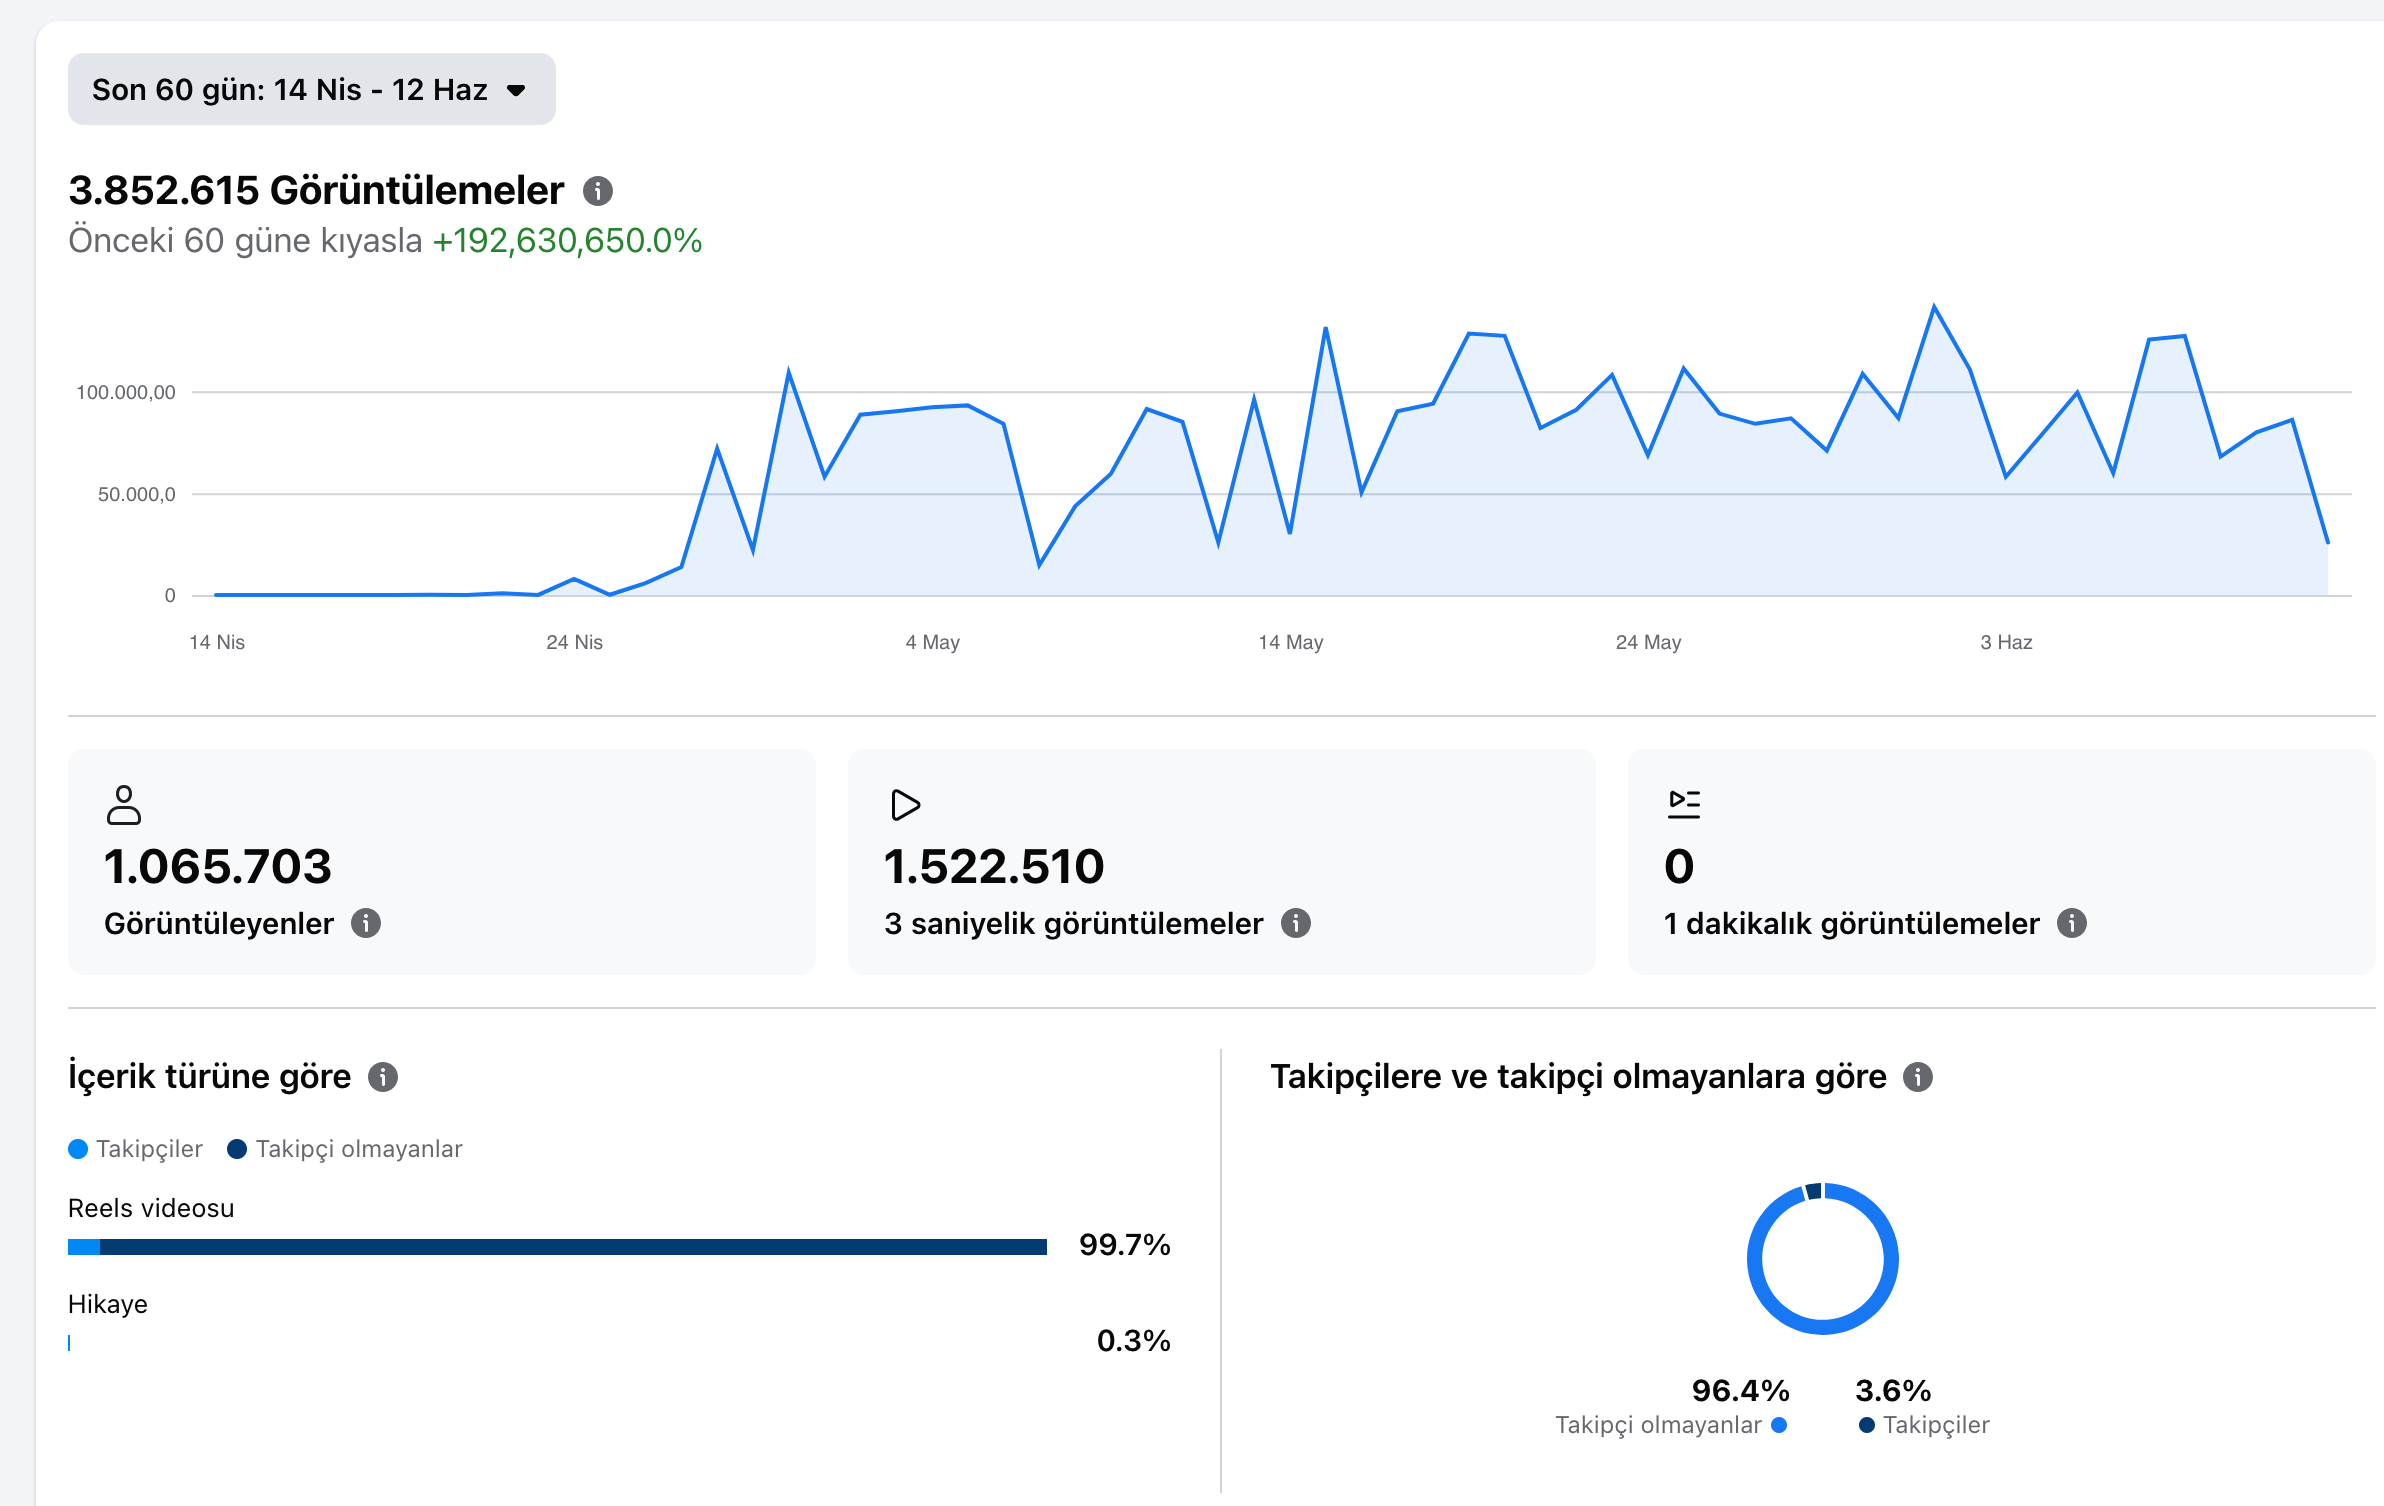2384x1506 pixels.
Task: Click the 14 May marker on chart axis
Action: [x=1290, y=642]
